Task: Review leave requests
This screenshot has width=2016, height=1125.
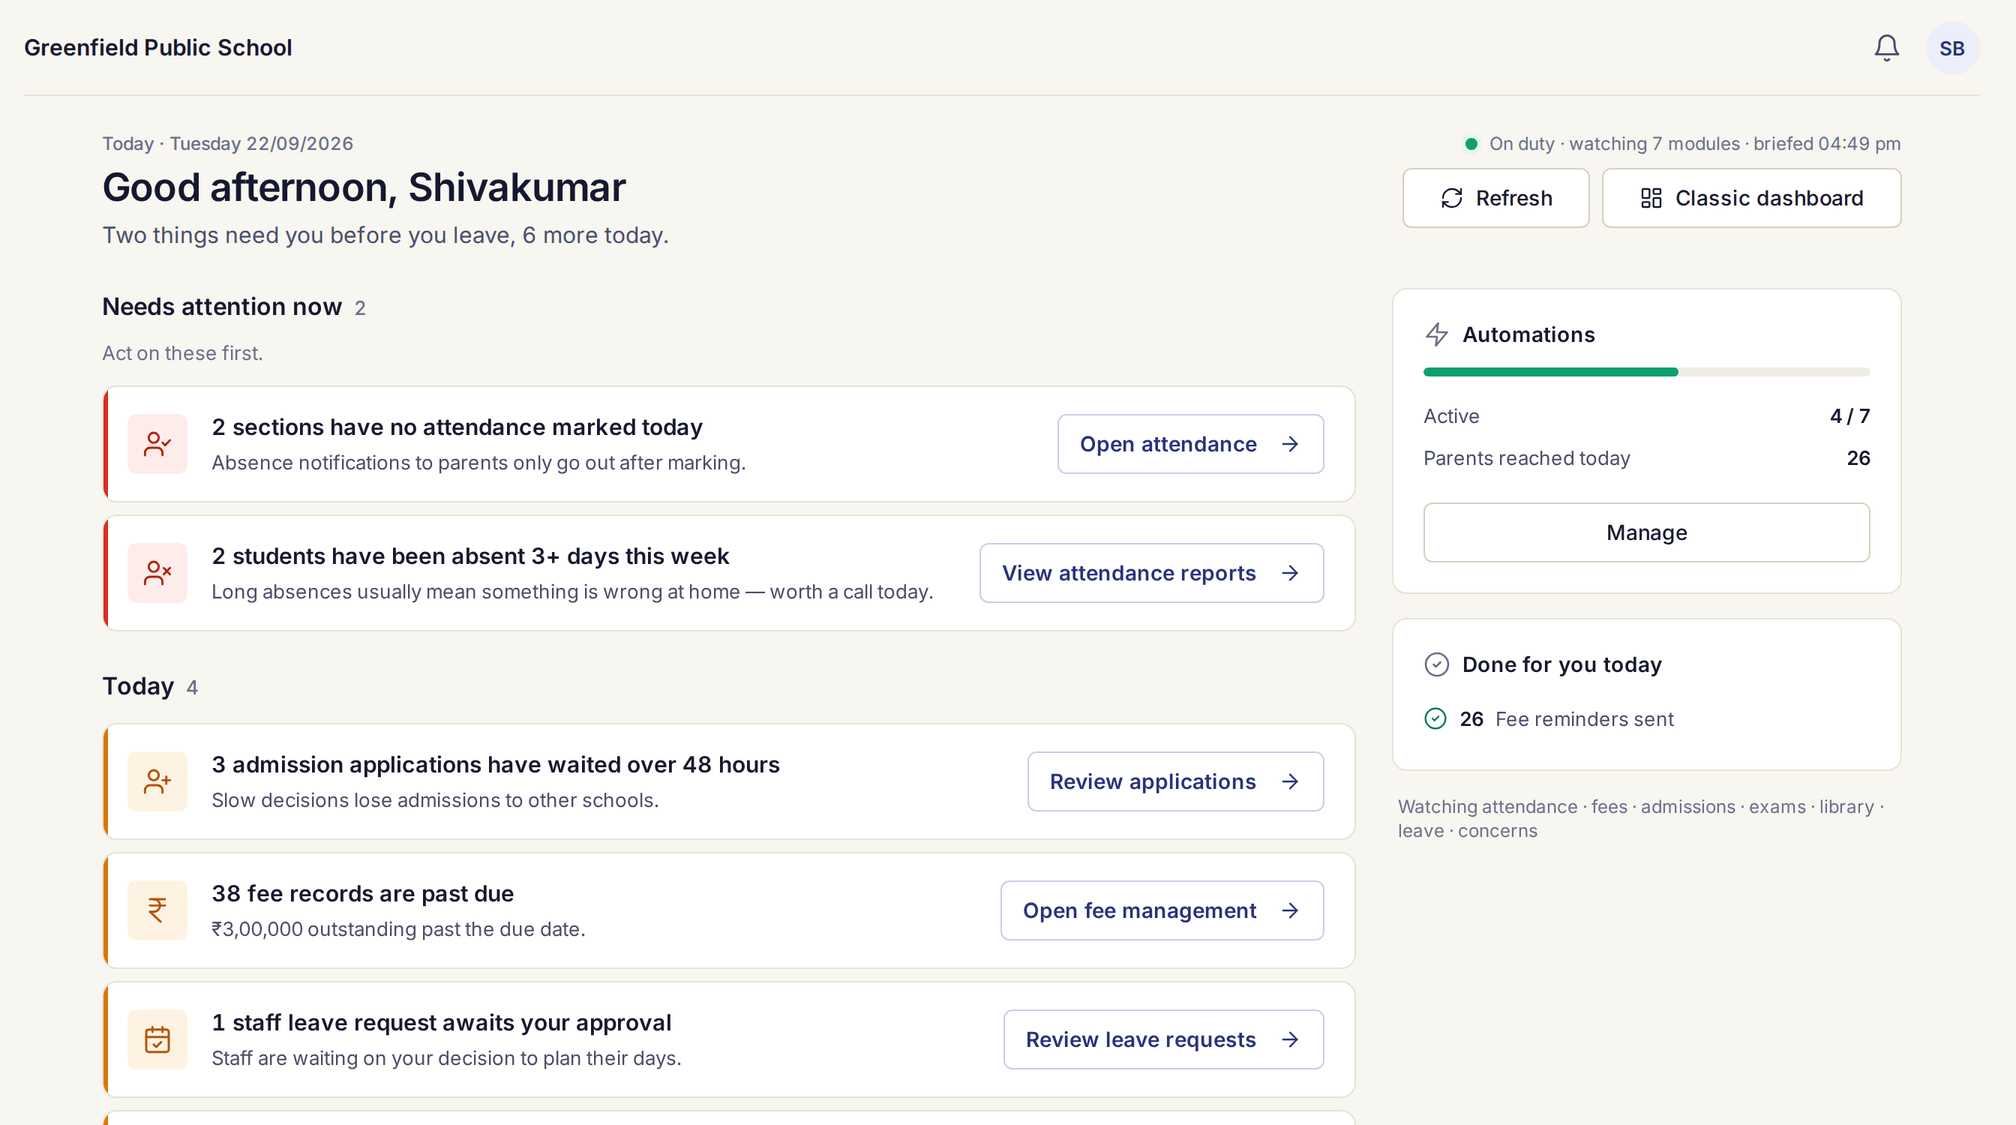Action: [x=1163, y=1039]
